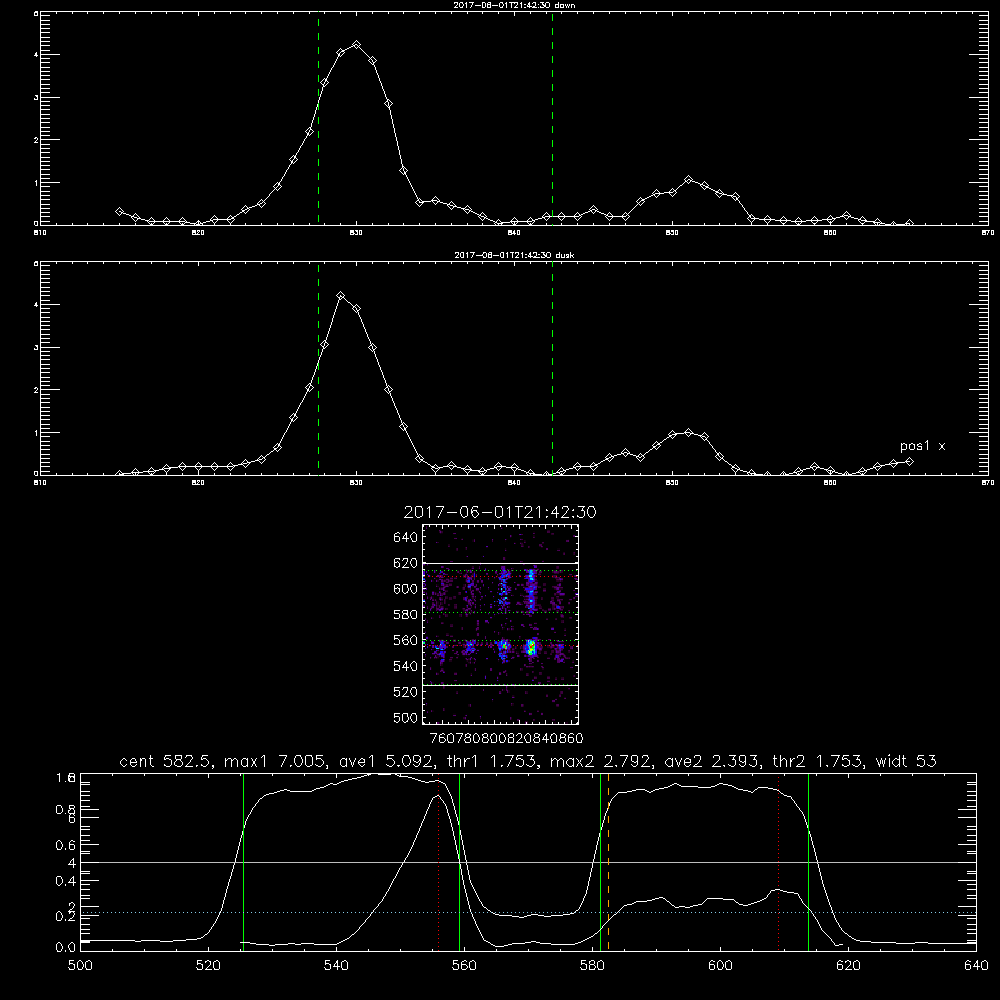This screenshot has height=1000, width=1000.
Task: Click the 870 label on dawn plot x-axis
Action: (x=988, y=233)
